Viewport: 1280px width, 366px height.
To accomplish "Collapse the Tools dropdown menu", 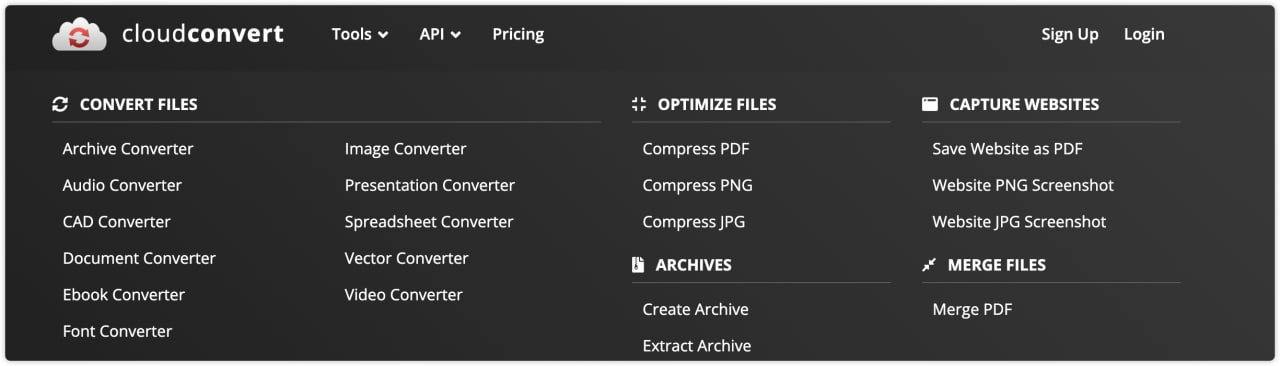I will click(x=360, y=34).
